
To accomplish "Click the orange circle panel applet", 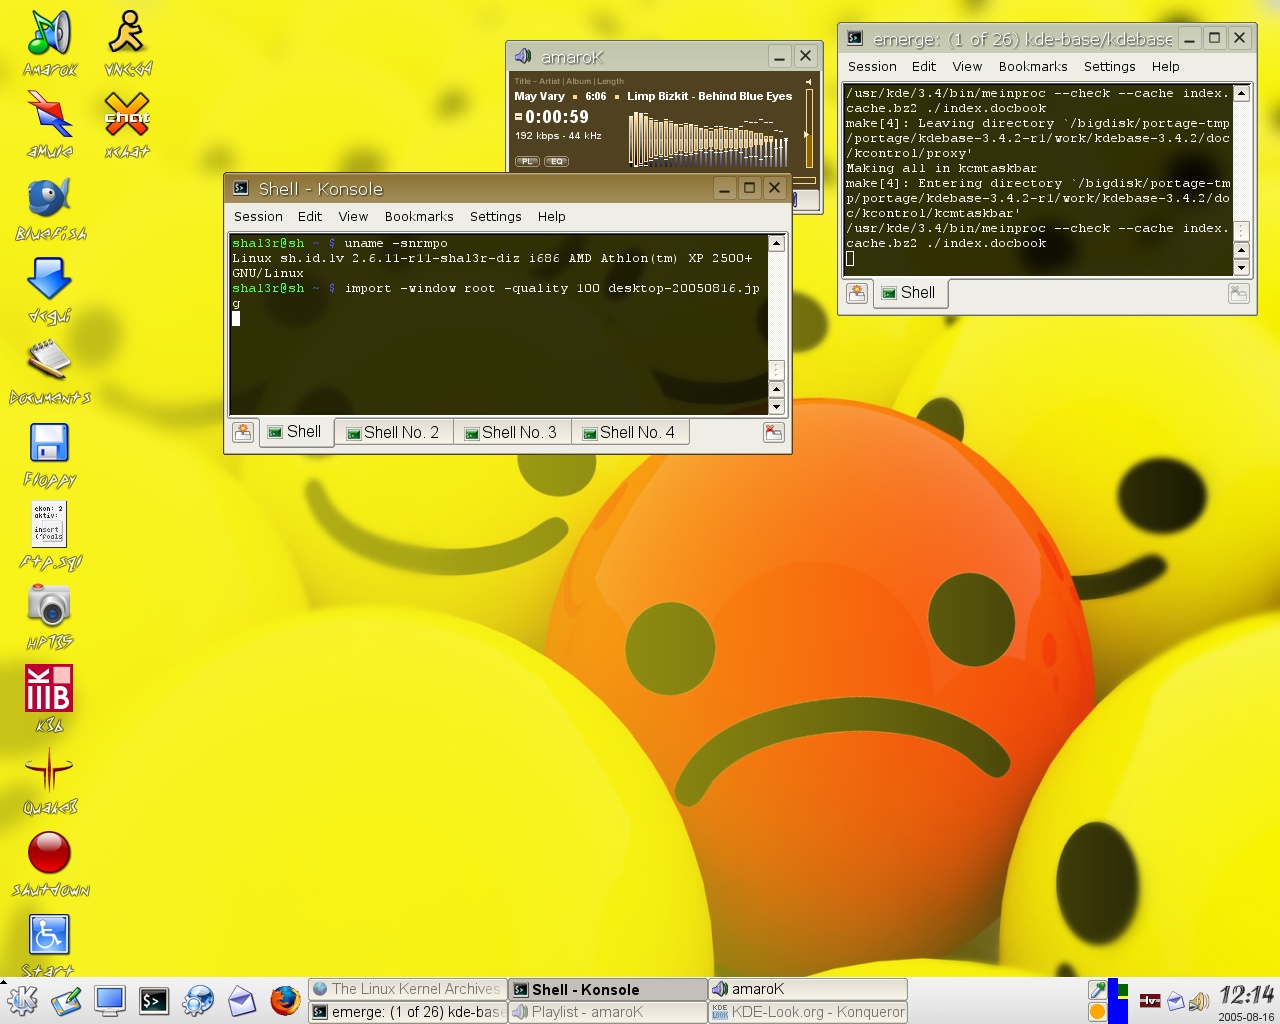I will pyautogui.click(x=1097, y=1012).
